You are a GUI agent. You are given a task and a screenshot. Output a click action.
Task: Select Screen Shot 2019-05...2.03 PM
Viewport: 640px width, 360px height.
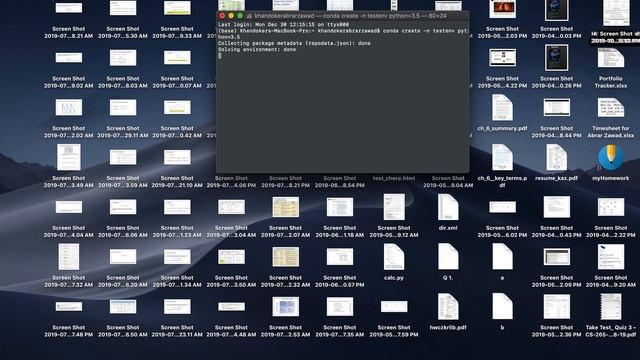[502, 9]
